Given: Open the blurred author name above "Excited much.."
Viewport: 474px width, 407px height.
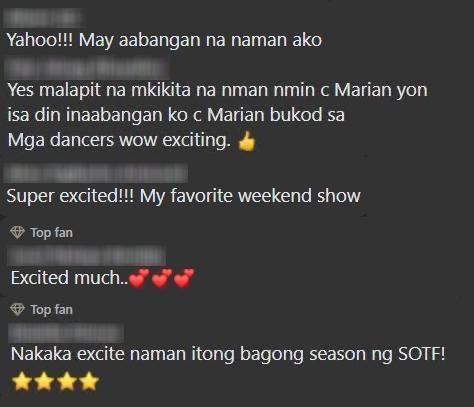Looking at the screenshot, I should click(87, 256).
